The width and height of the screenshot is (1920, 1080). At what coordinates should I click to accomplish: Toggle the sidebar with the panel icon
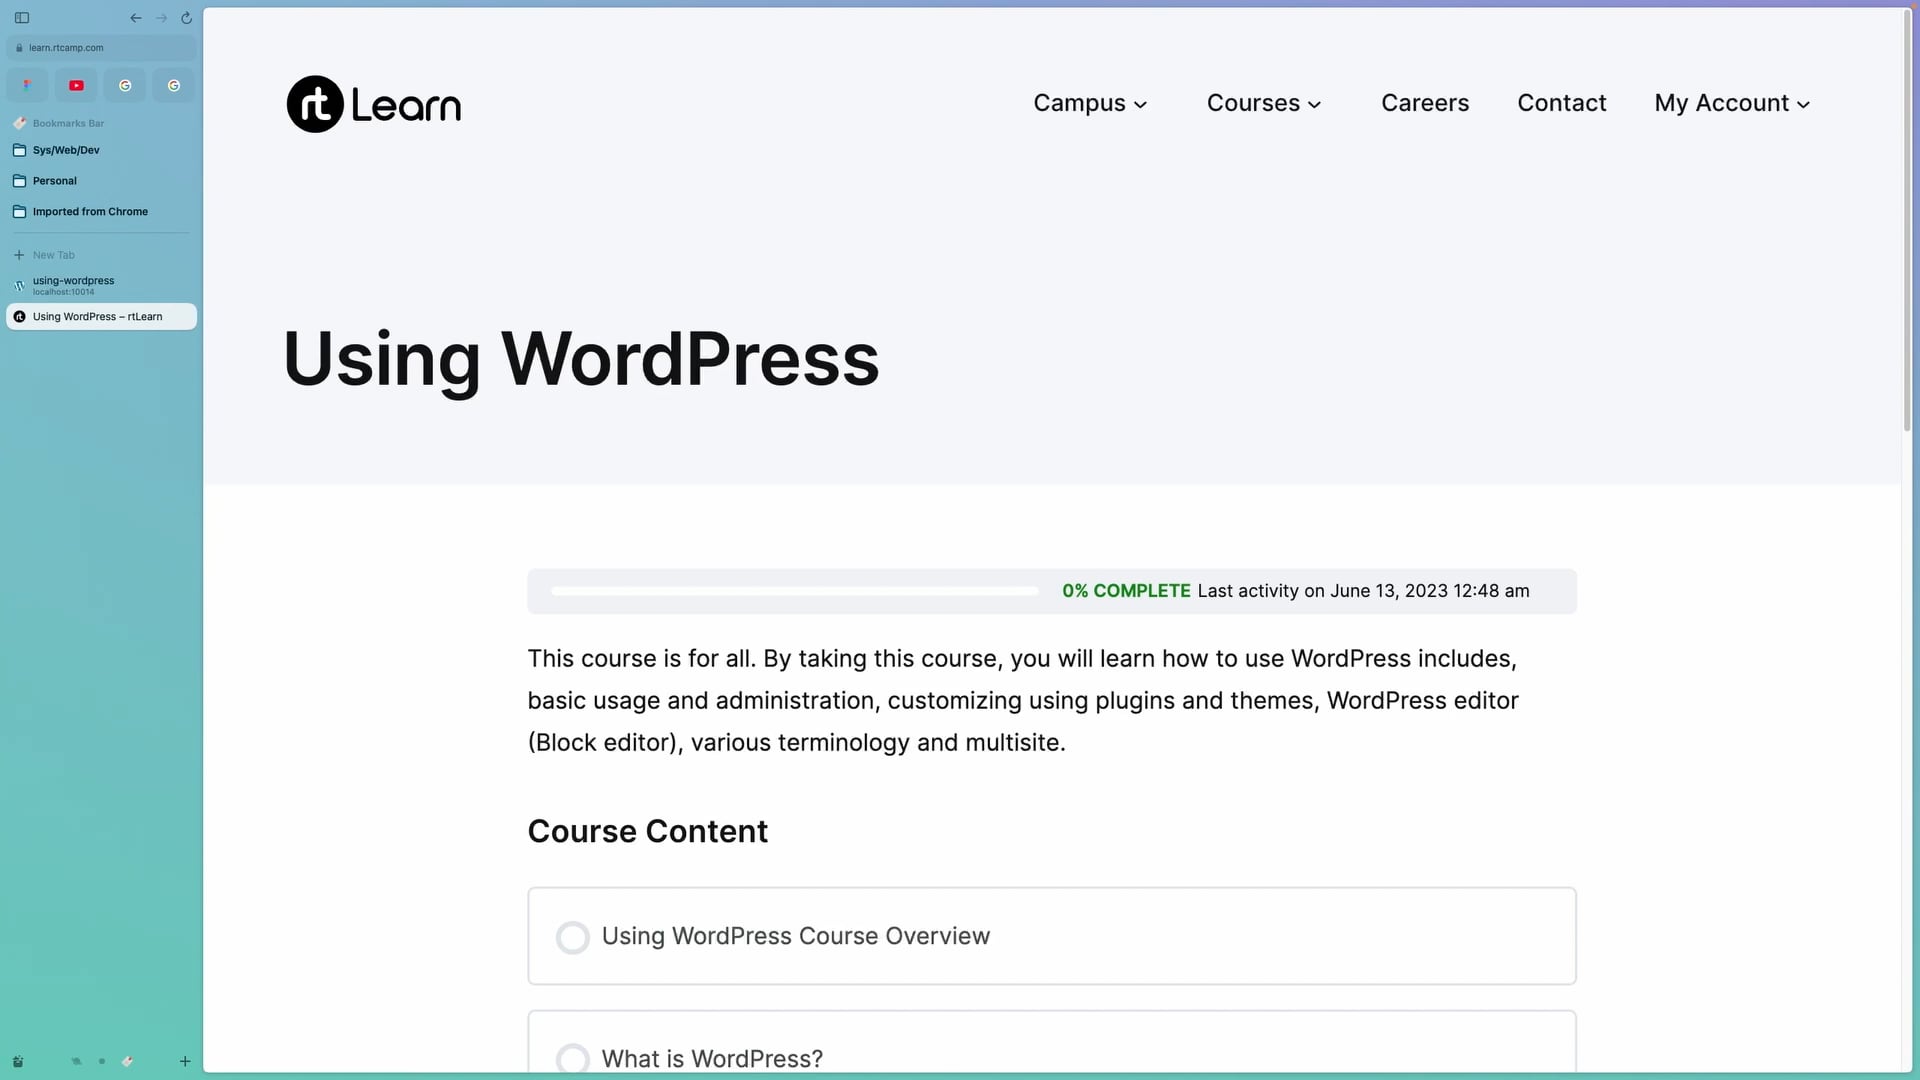pos(22,18)
